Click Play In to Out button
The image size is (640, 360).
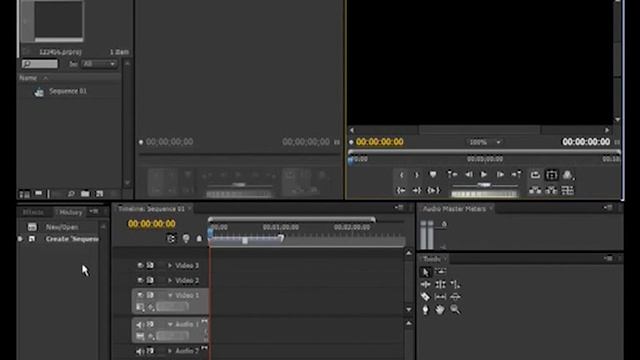click(x=433, y=191)
